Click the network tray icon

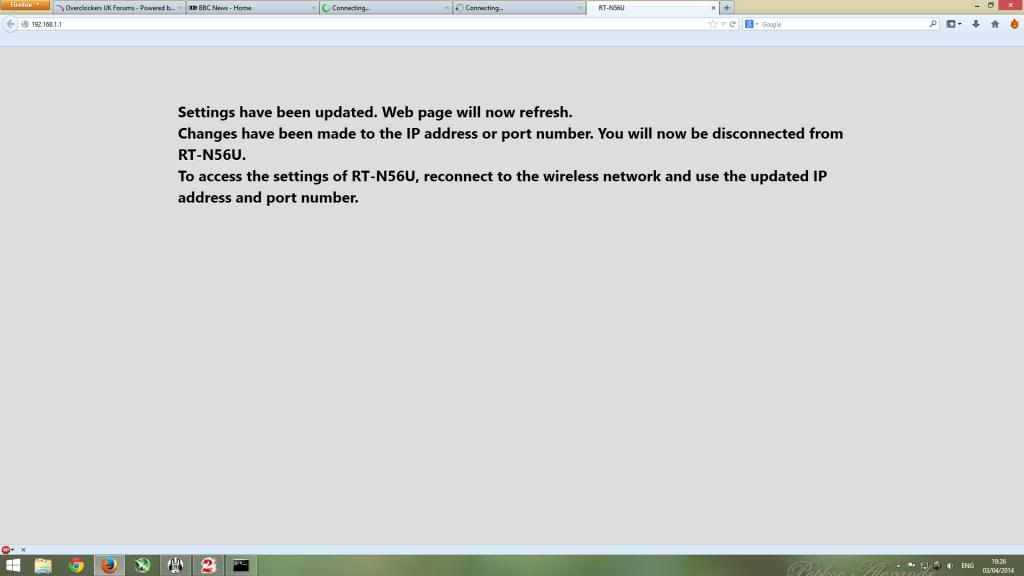[923, 566]
